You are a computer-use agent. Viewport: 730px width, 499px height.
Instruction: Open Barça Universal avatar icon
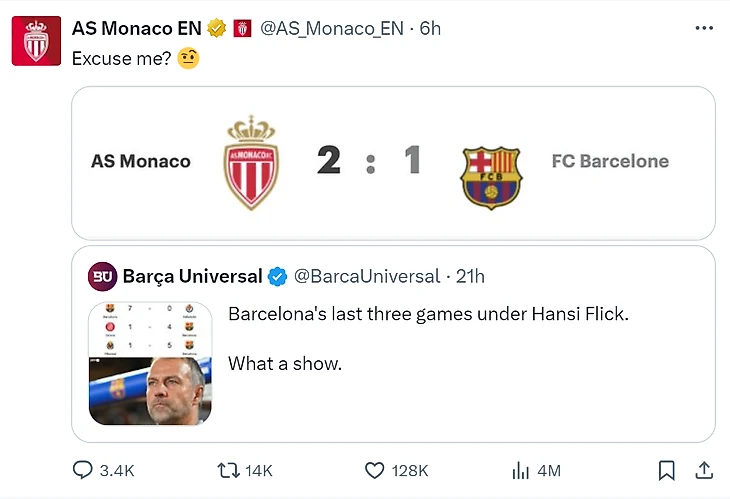point(102,276)
